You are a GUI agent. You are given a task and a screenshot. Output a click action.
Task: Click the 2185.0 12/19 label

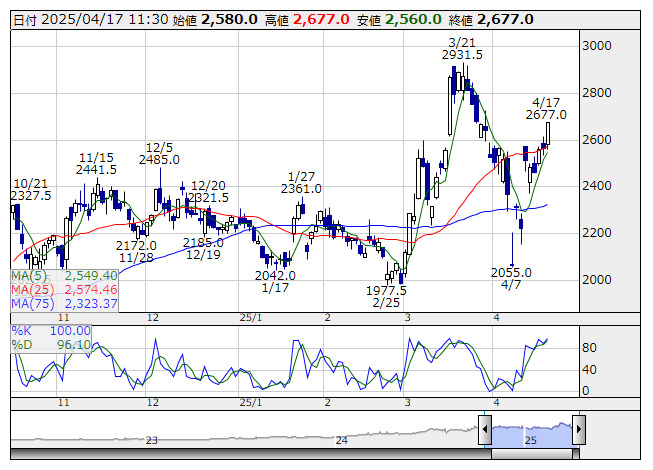tap(203, 249)
